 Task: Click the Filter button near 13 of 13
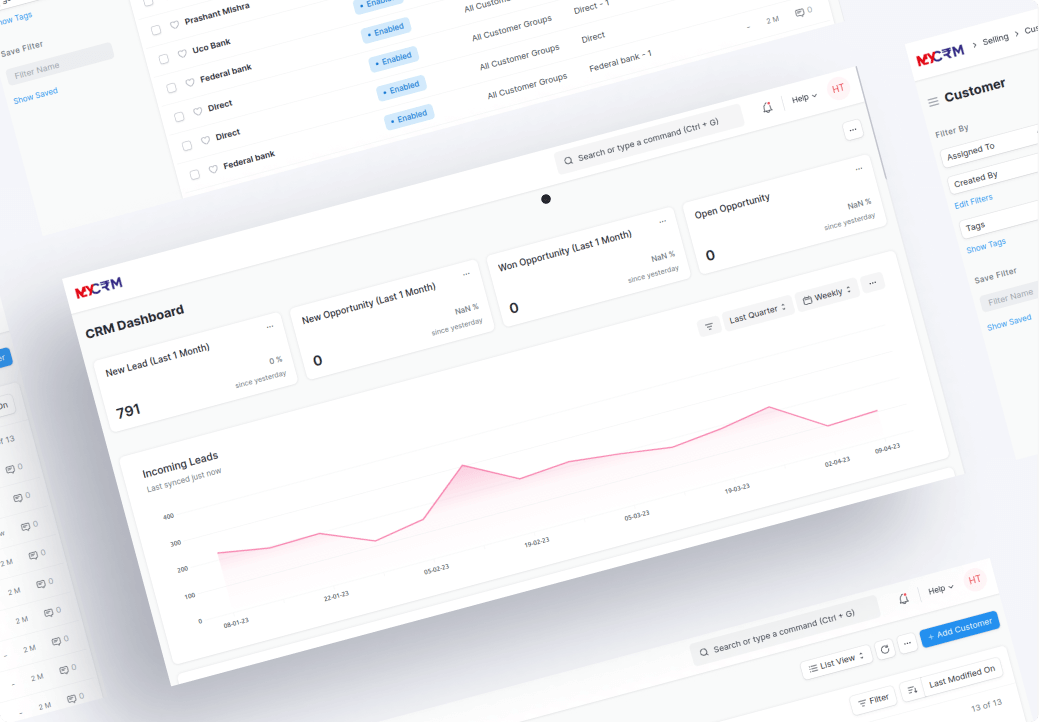point(873,700)
